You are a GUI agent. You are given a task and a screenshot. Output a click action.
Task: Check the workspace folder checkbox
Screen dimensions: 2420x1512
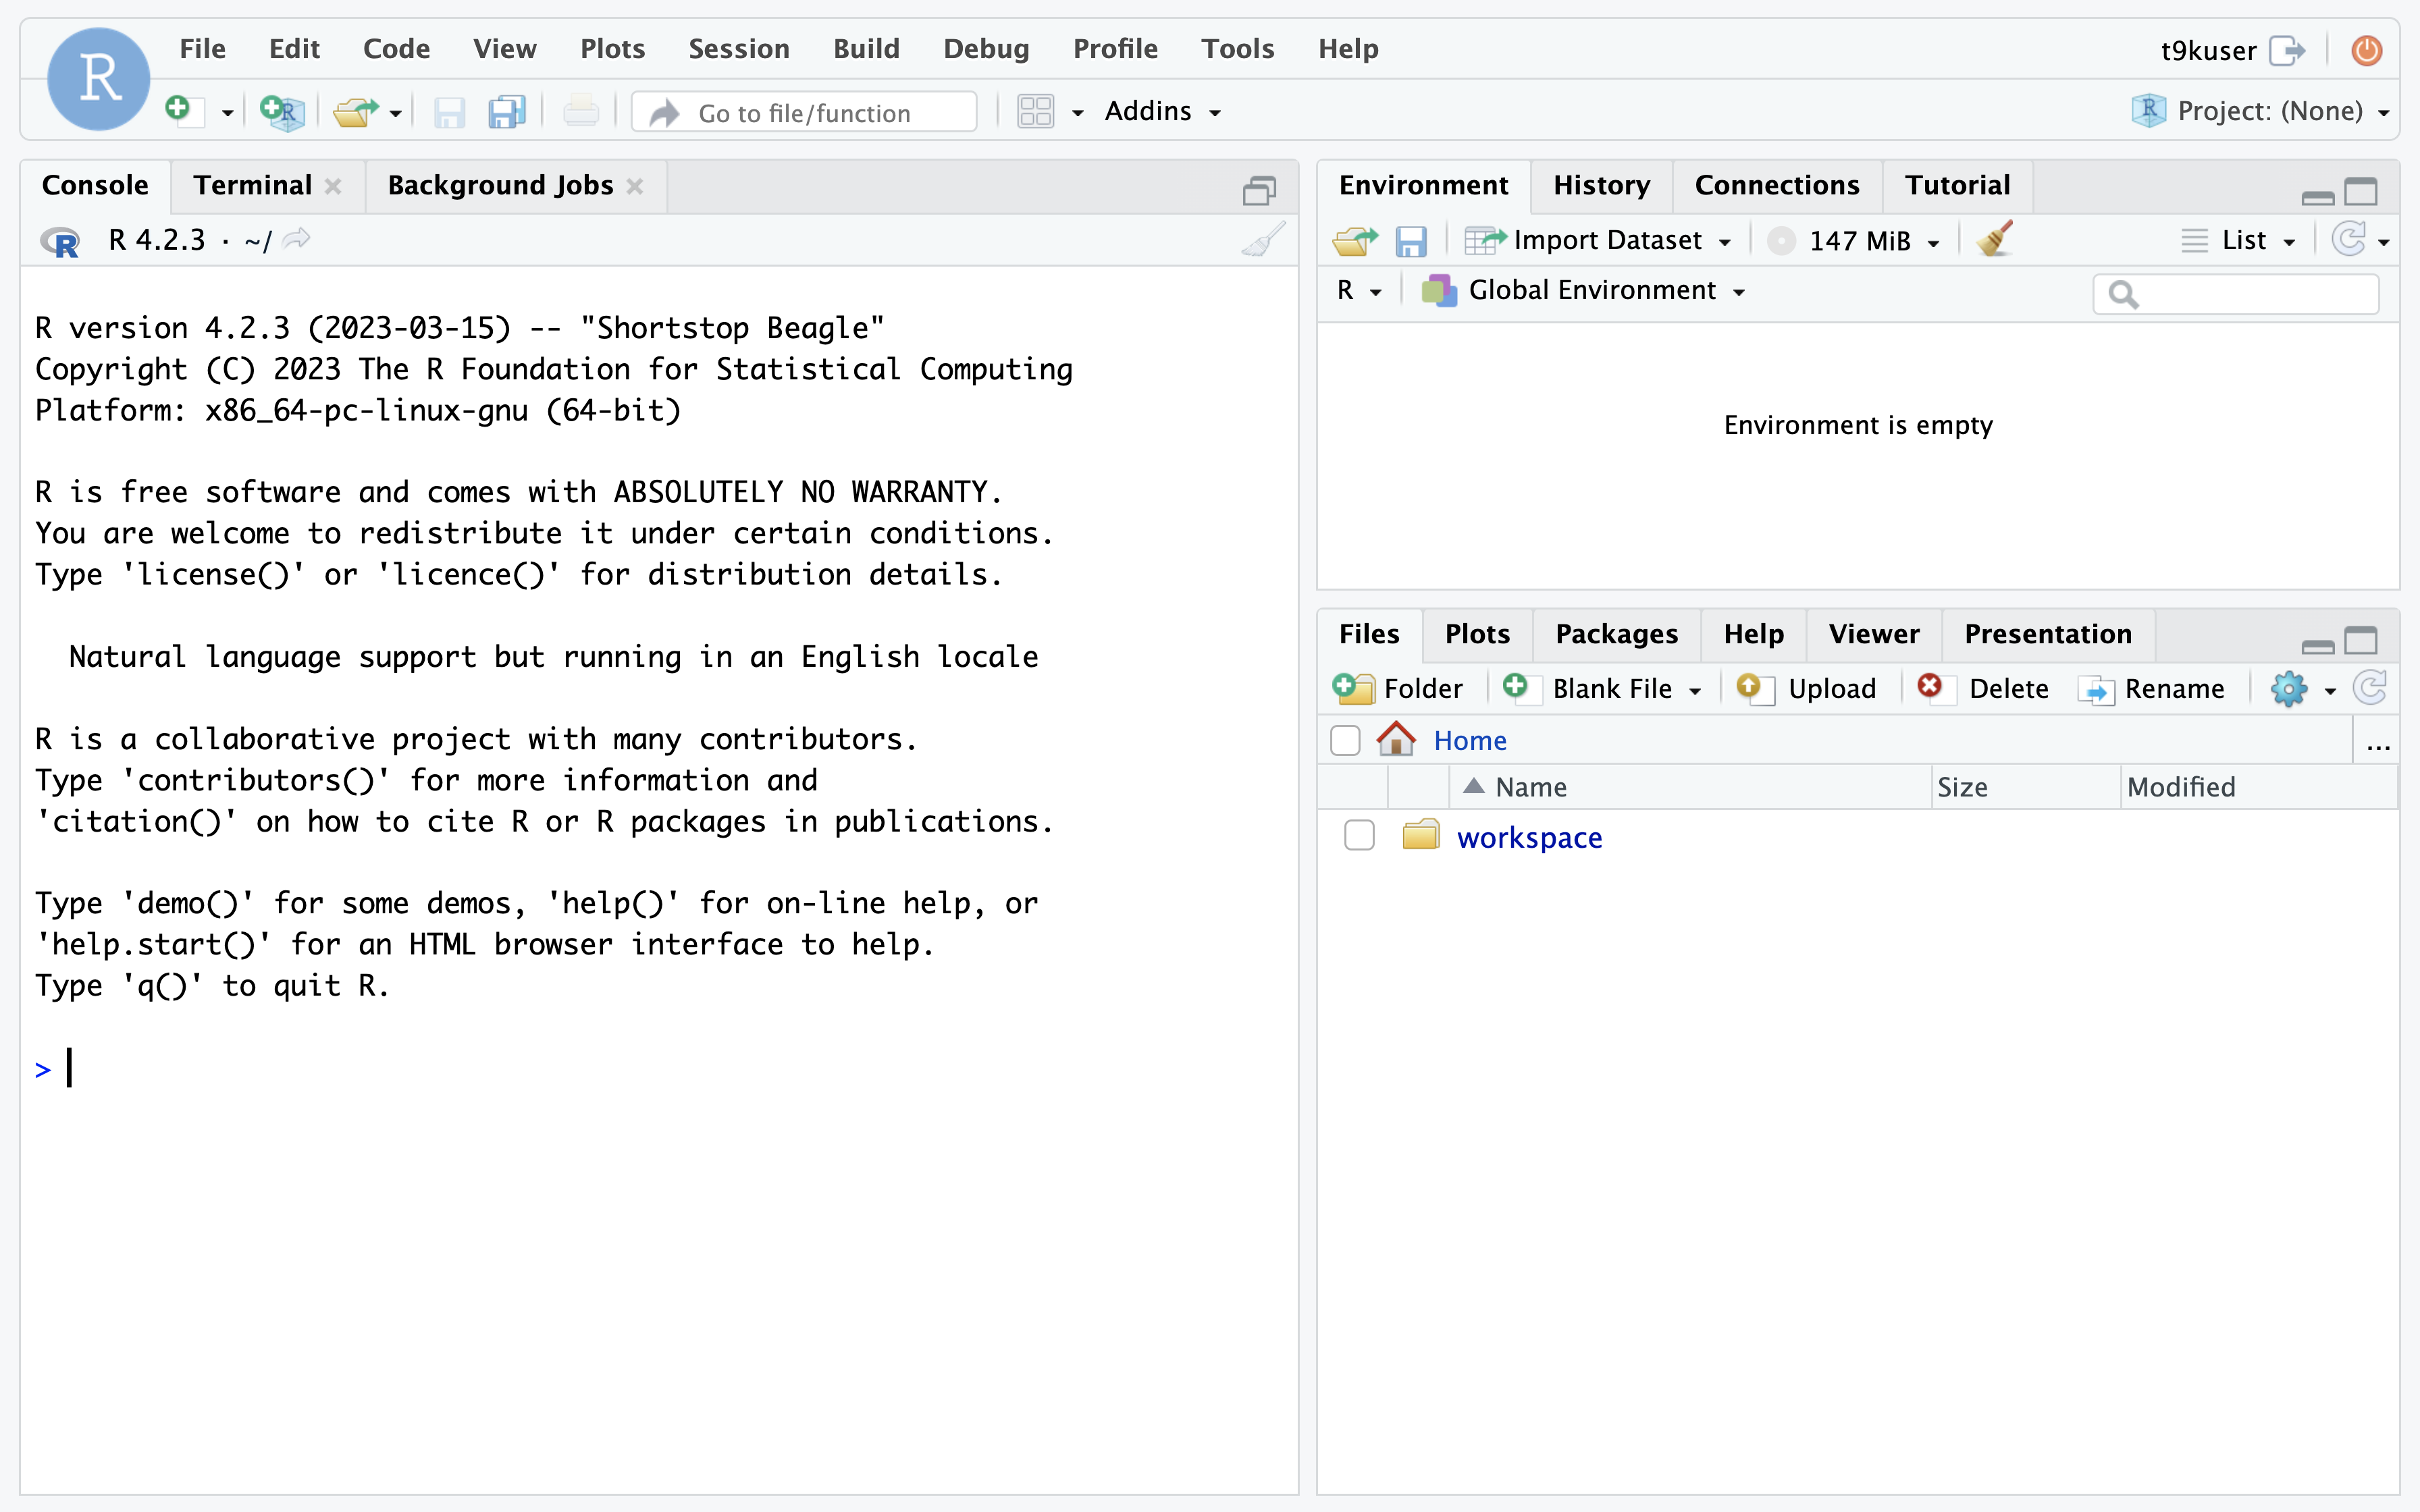coord(1359,835)
